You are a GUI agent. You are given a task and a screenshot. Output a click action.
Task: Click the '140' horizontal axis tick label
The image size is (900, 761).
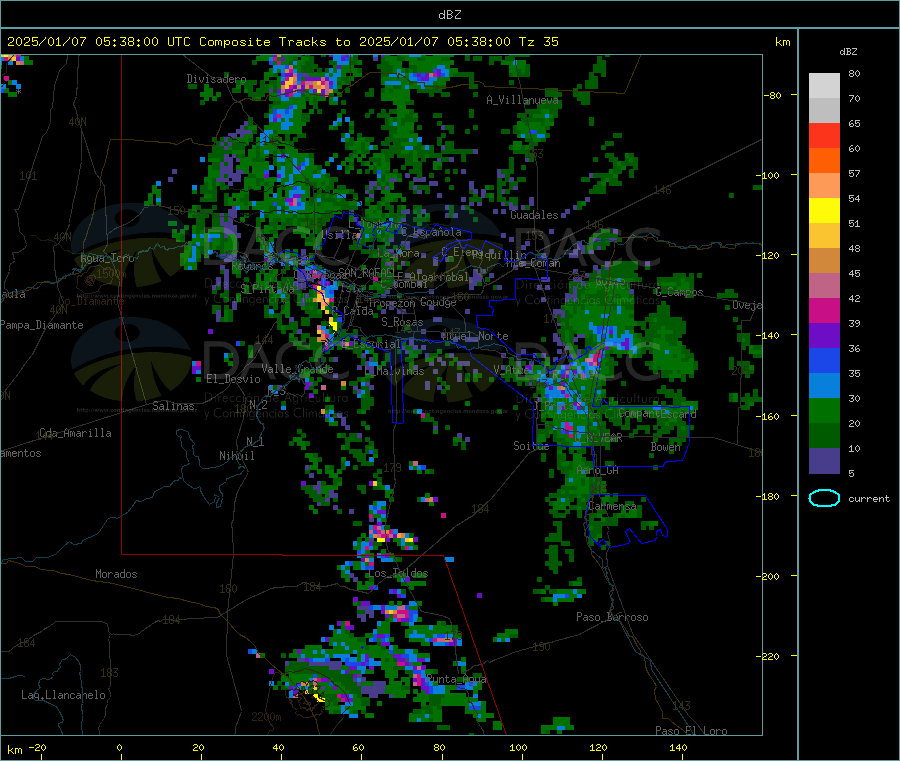click(678, 748)
